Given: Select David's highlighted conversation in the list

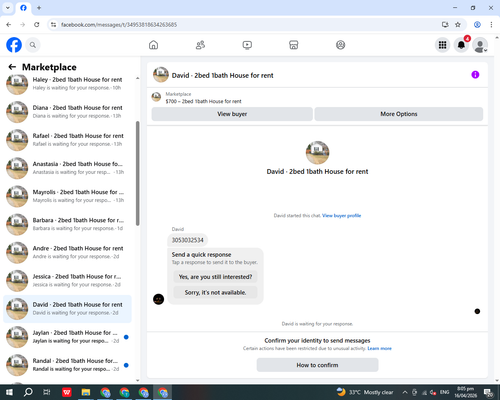Looking at the screenshot, I should 68,309.
